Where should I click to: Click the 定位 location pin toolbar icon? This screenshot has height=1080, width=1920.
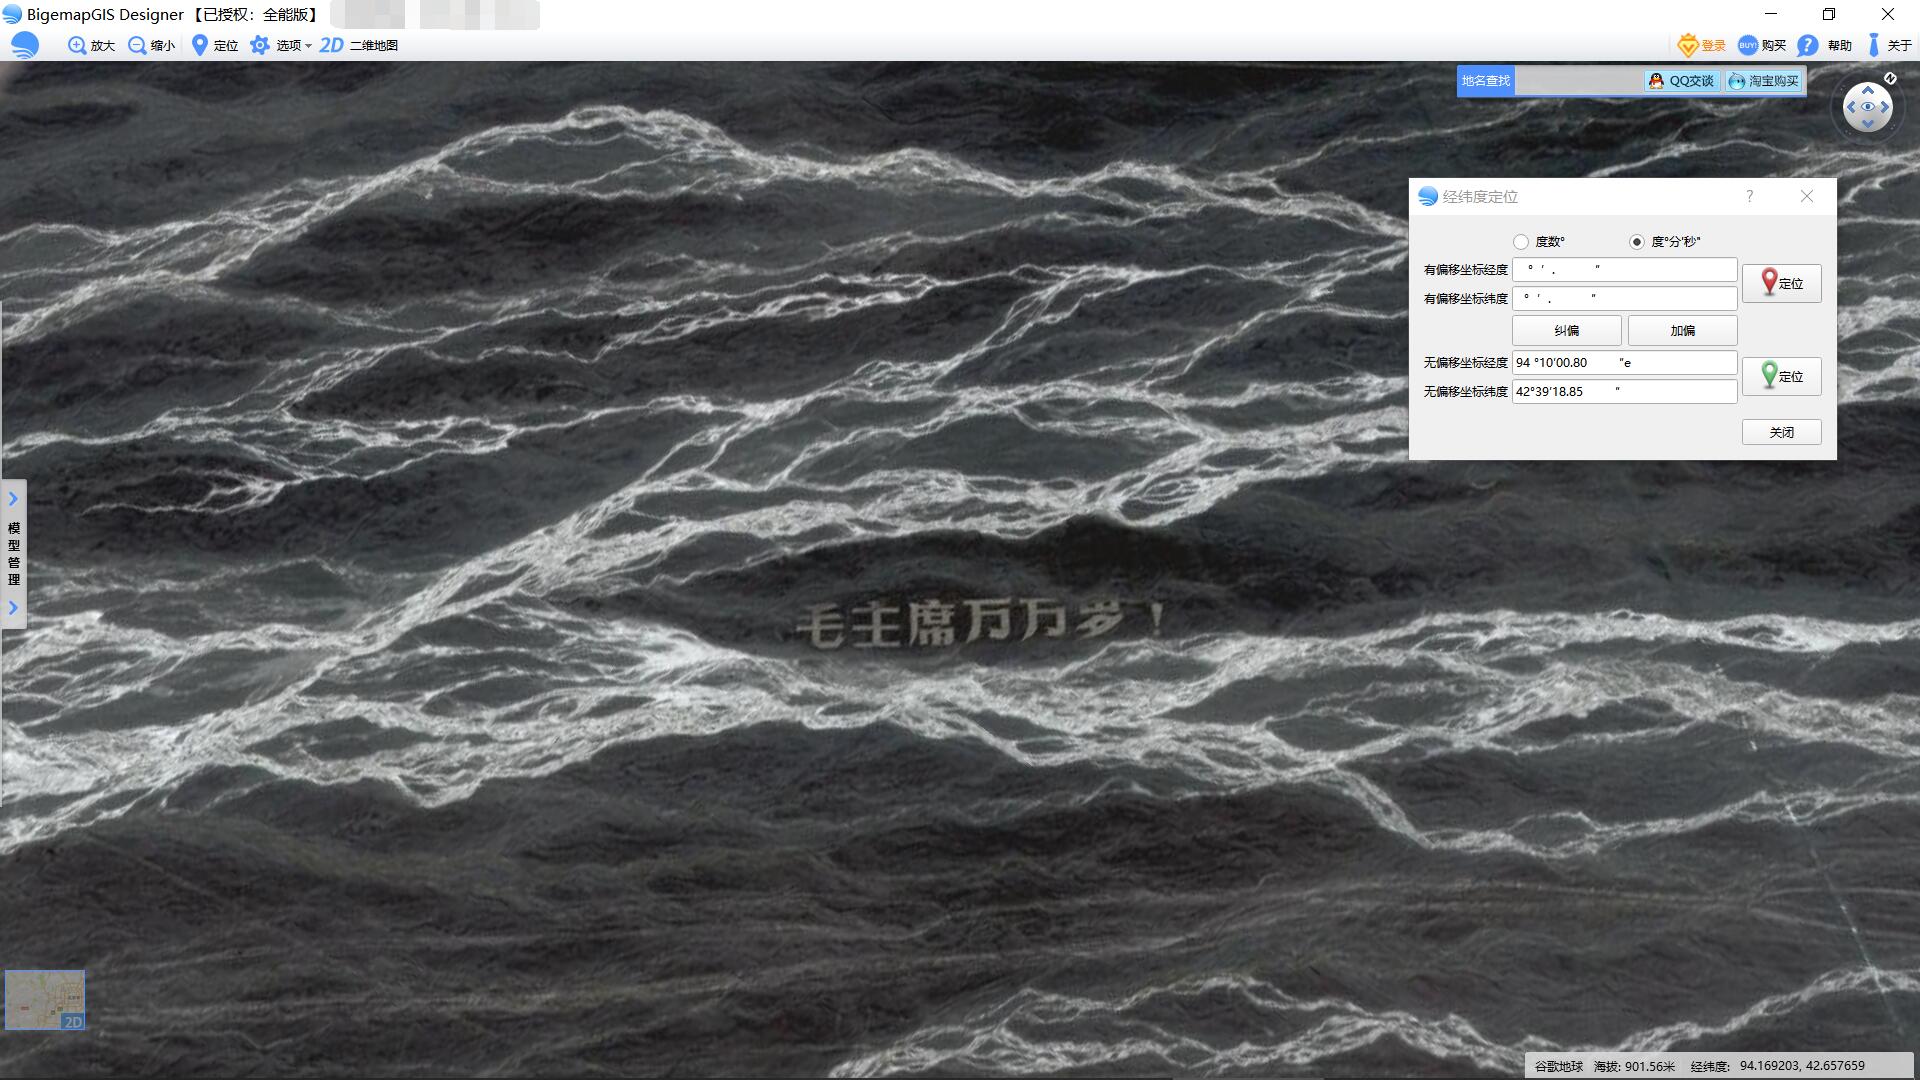click(200, 45)
